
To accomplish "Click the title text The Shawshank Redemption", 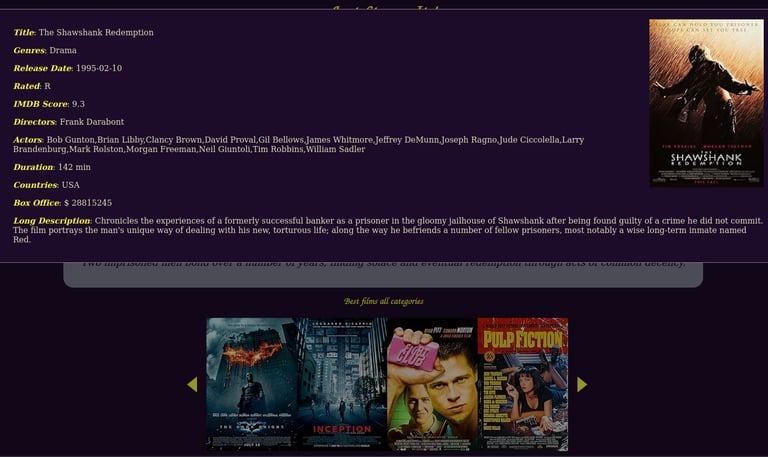I will coord(96,32).
